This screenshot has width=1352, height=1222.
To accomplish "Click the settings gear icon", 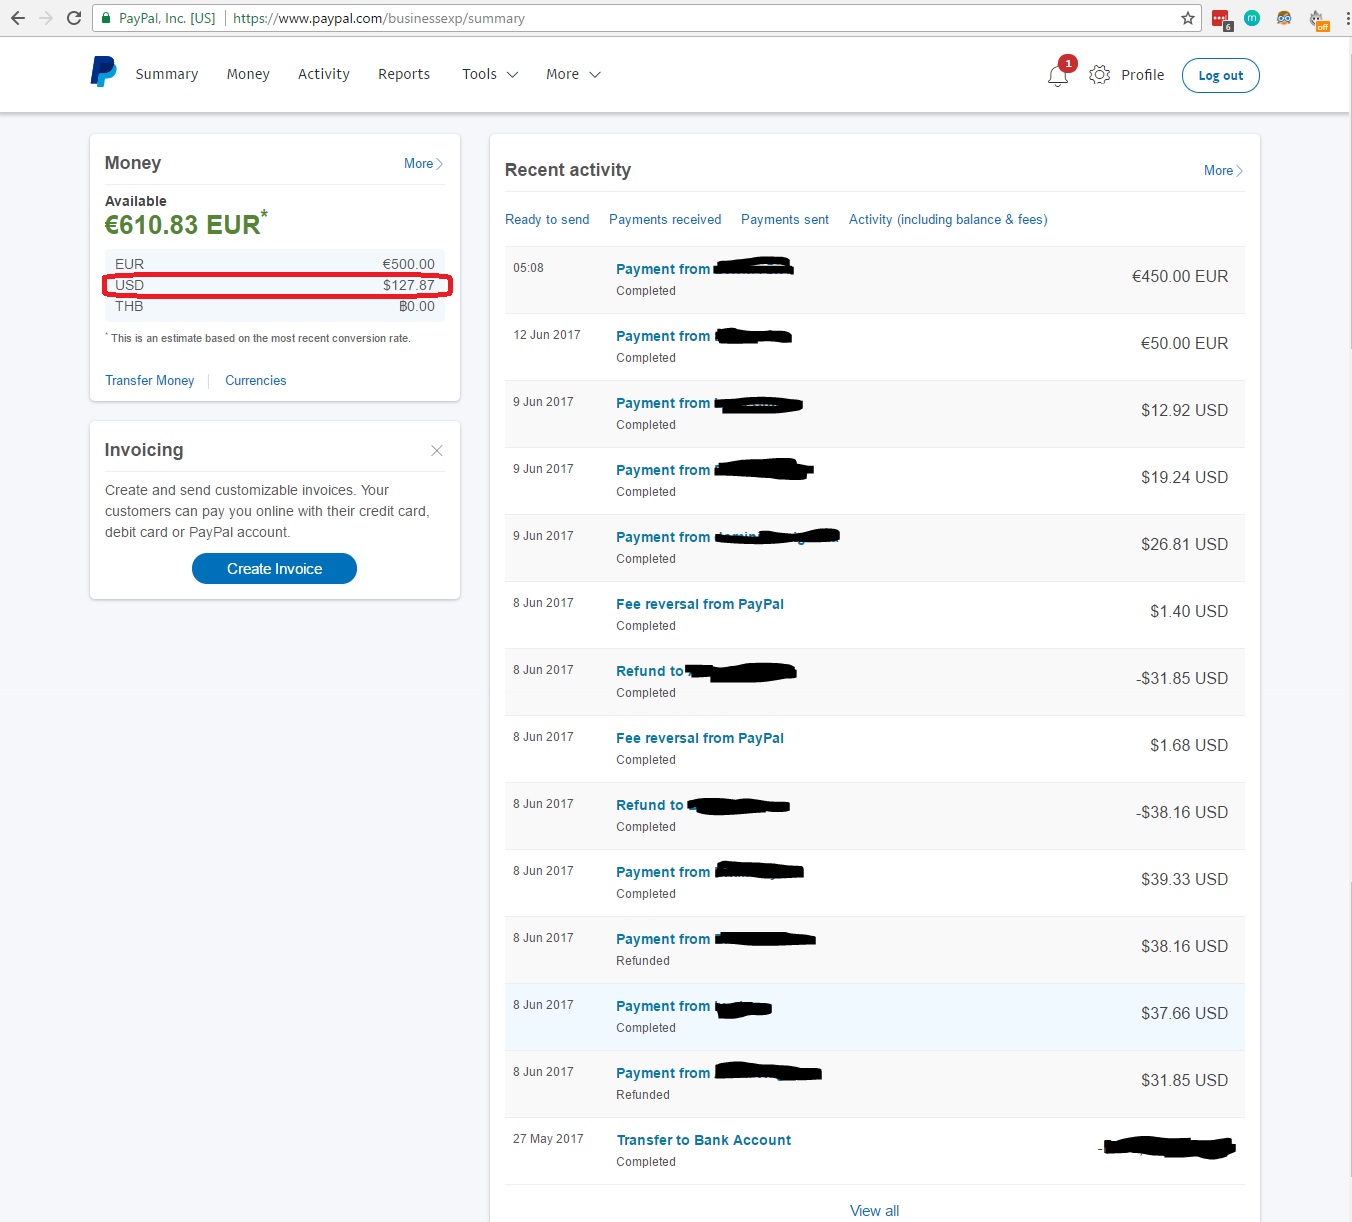I will (1100, 75).
